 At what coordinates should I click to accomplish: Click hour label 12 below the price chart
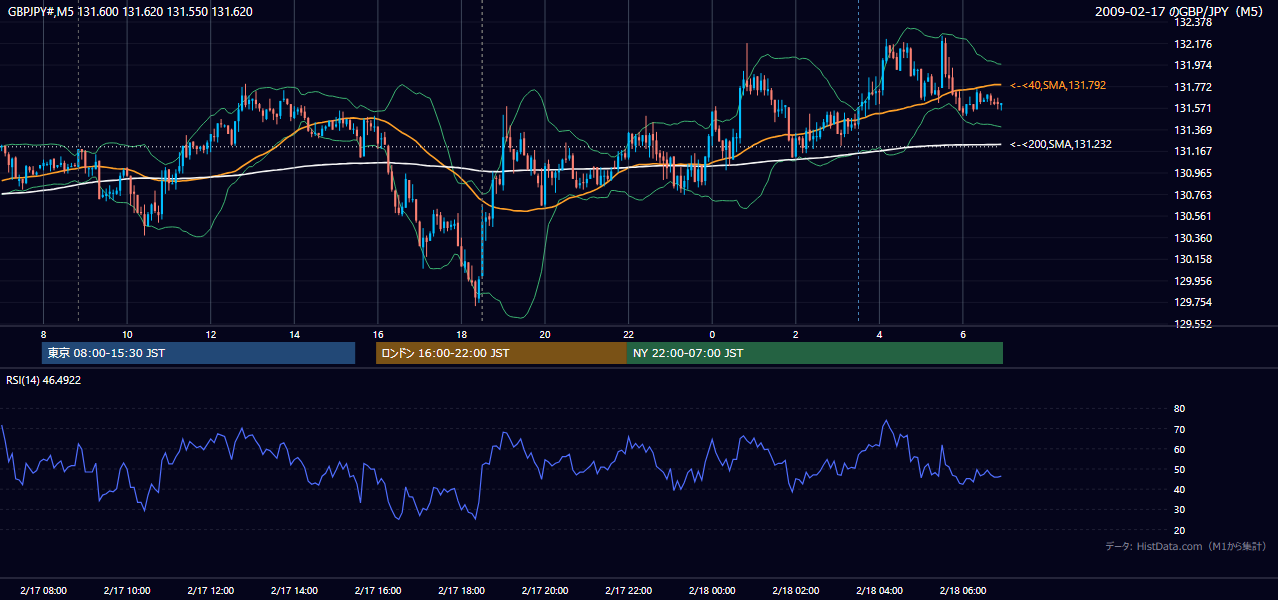point(210,334)
